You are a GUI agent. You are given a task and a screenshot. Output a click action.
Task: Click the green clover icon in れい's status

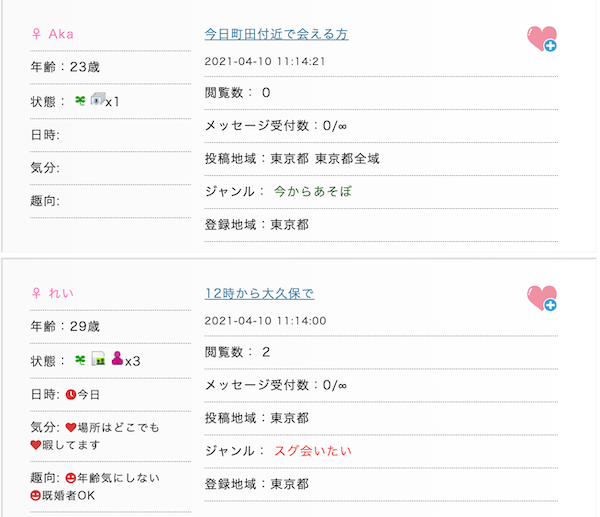[x=80, y=360]
